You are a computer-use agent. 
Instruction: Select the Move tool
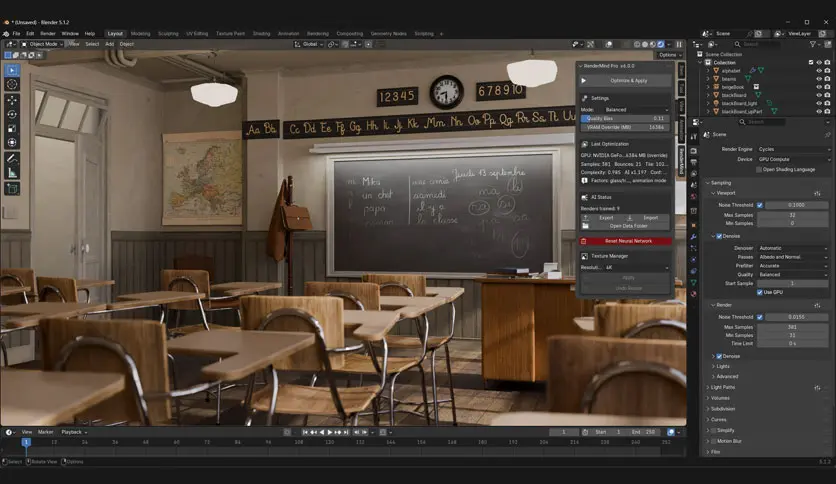[x=12, y=100]
